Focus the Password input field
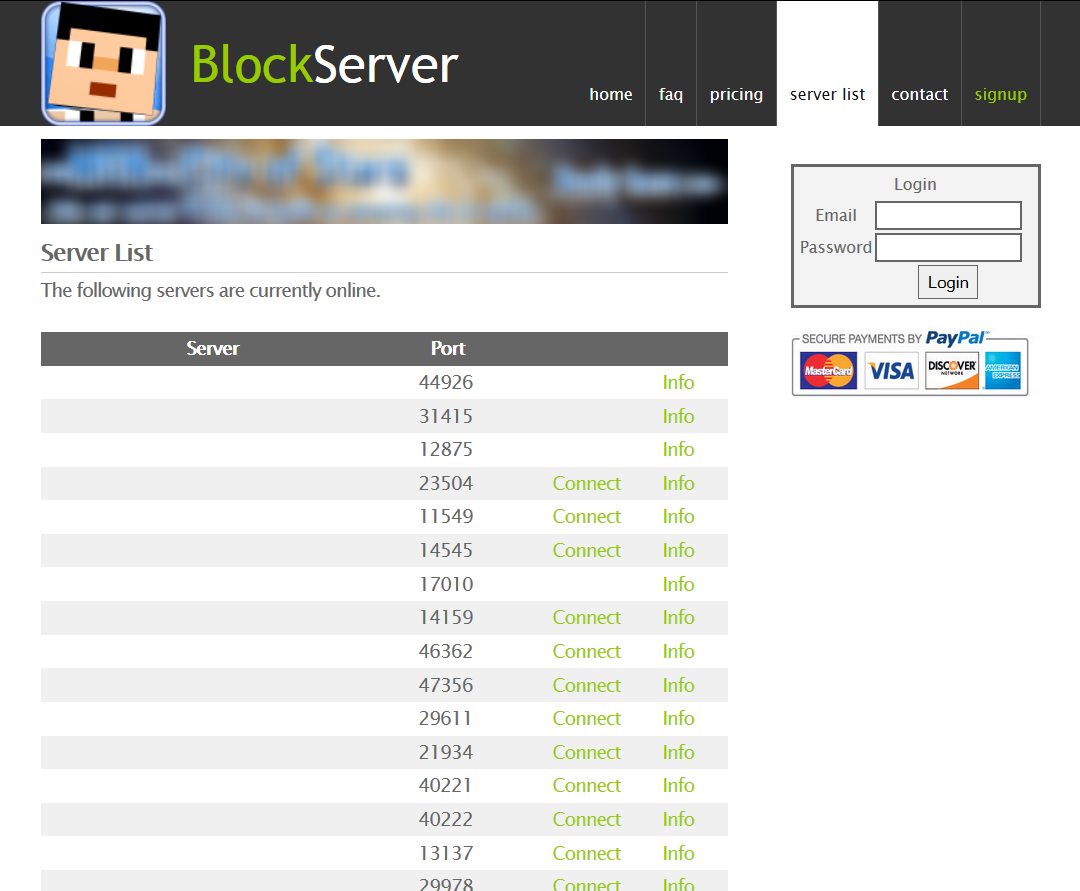1080x891 pixels. pos(948,247)
